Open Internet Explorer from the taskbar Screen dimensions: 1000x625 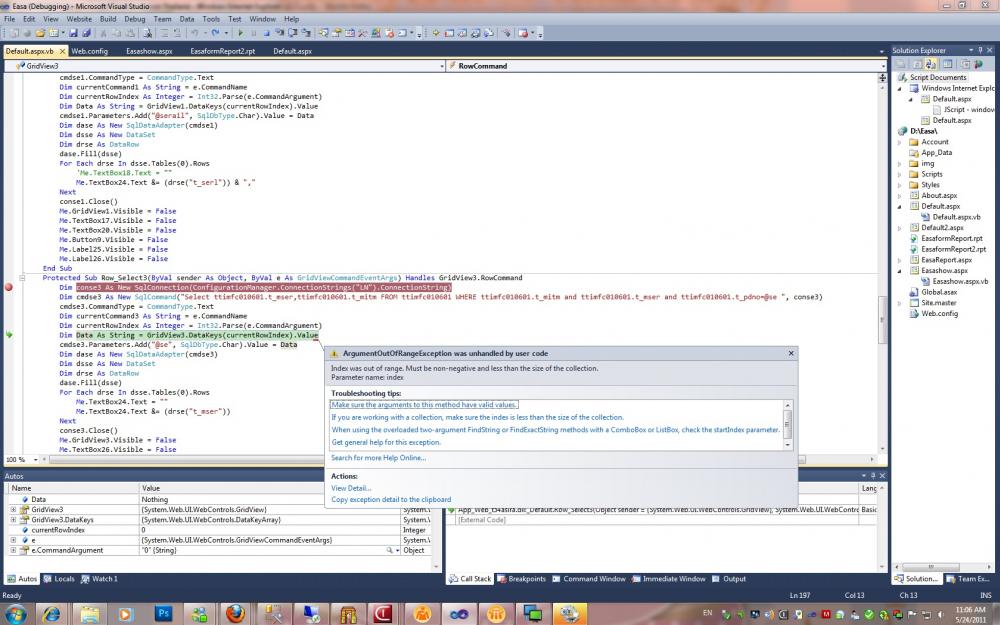(52, 614)
